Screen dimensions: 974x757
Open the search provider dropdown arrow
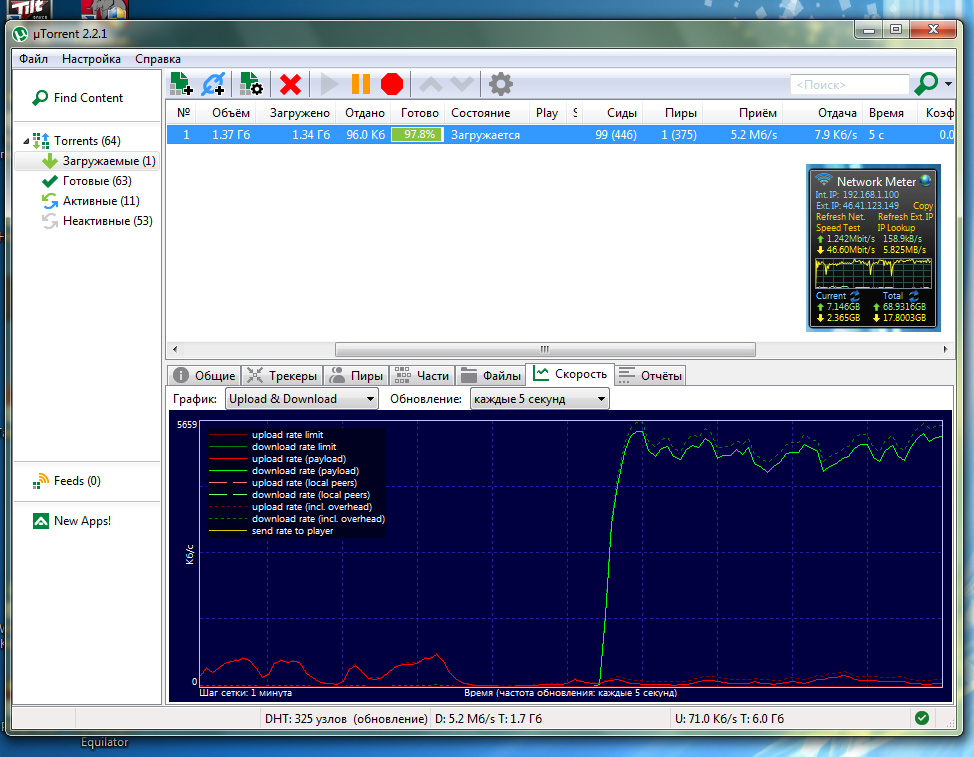click(948, 85)
